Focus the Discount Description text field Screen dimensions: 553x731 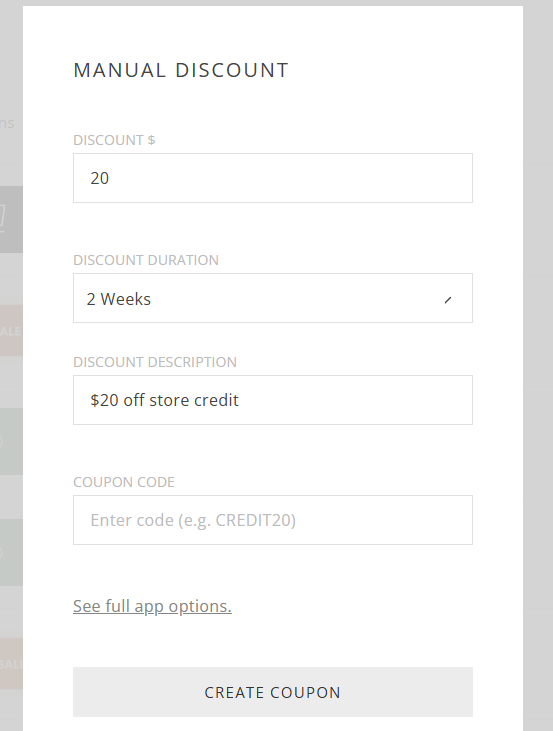pyautogui.click(x=273, y=400)
